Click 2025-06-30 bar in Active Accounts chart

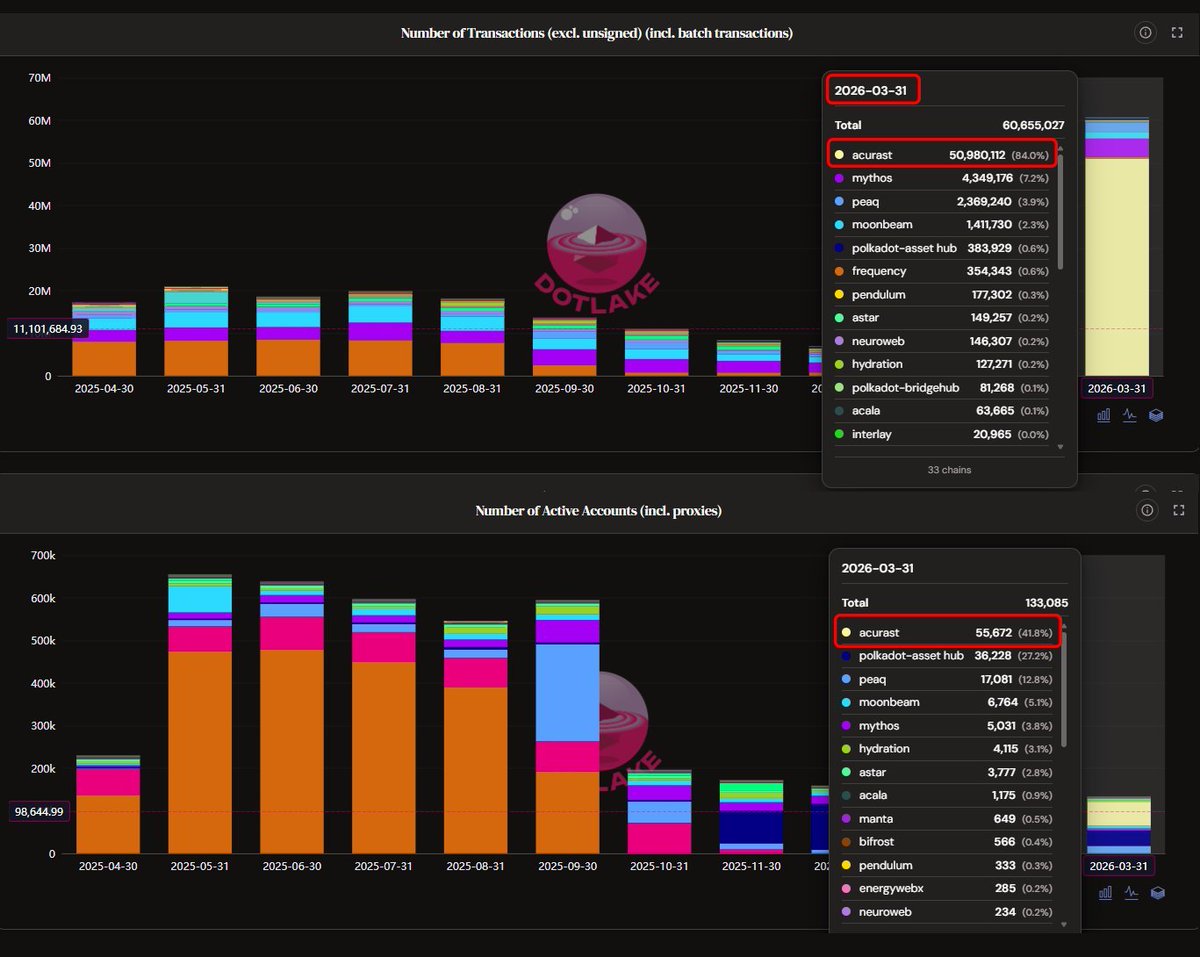pos(291,717)
